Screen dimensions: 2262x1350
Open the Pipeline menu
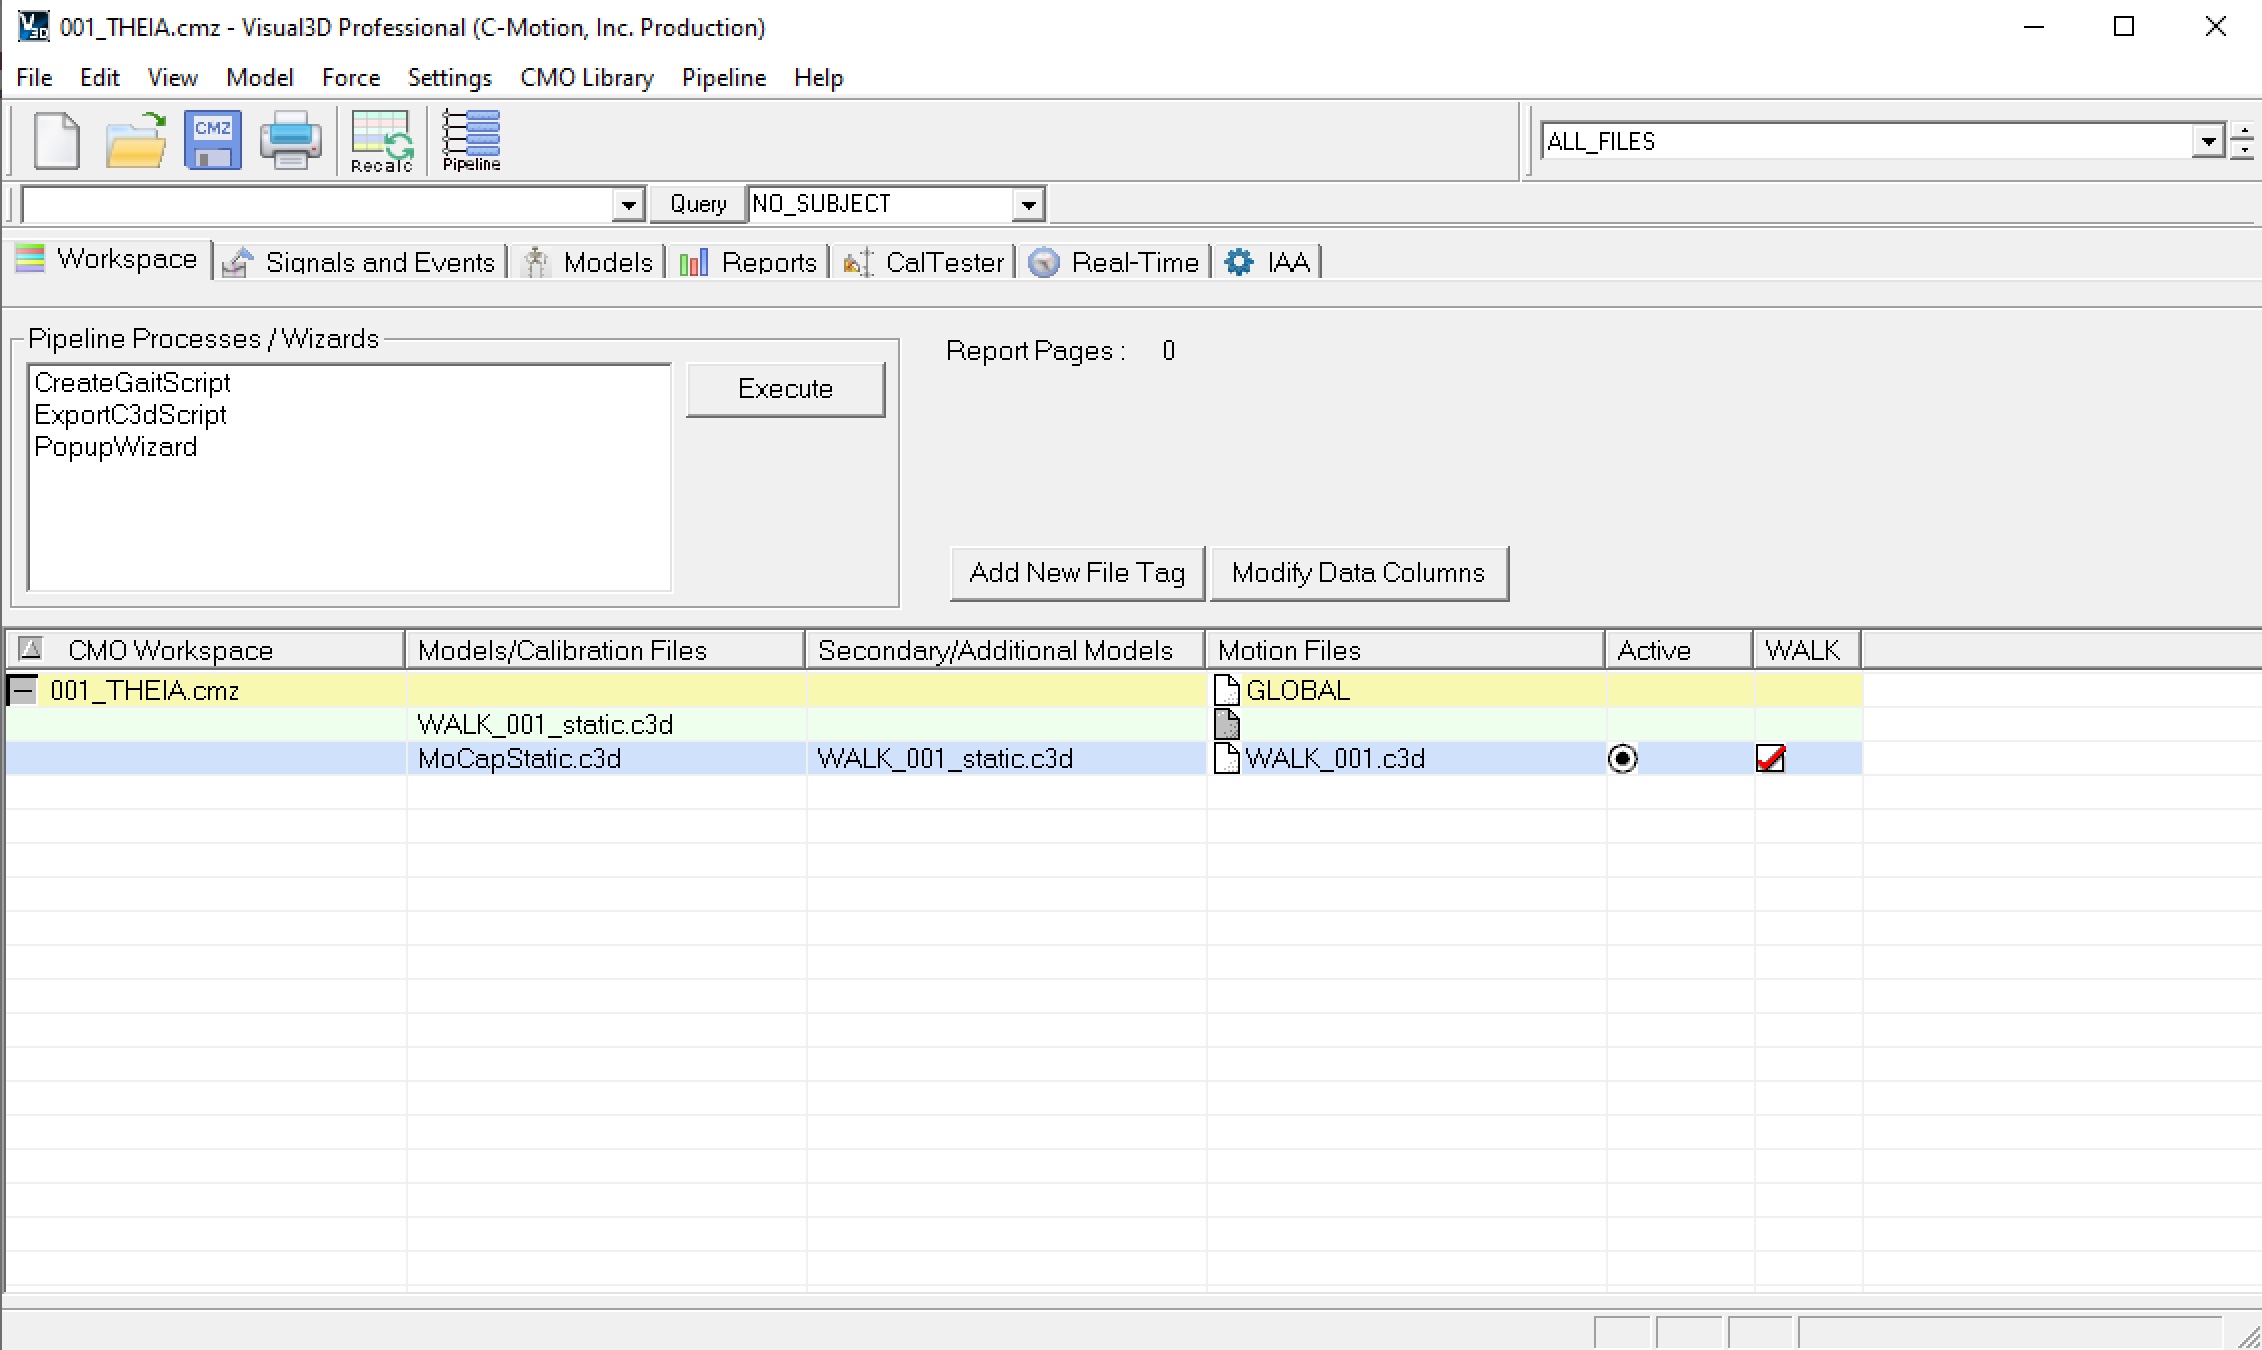pos(723,77)
